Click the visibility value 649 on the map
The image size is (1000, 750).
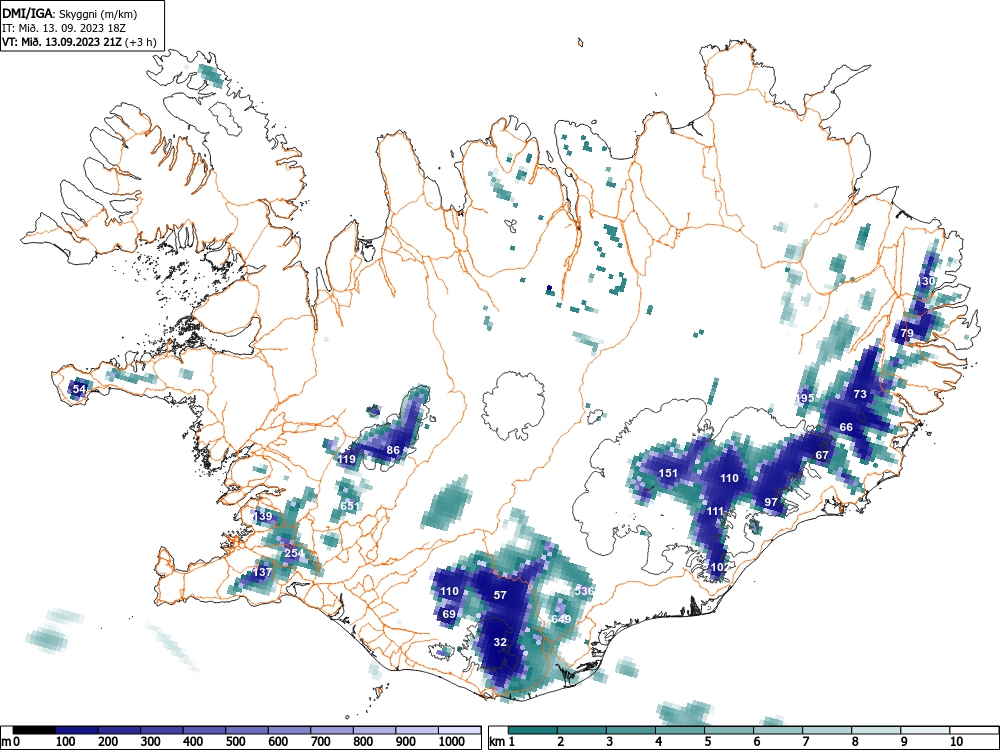(x=561, y=619)
